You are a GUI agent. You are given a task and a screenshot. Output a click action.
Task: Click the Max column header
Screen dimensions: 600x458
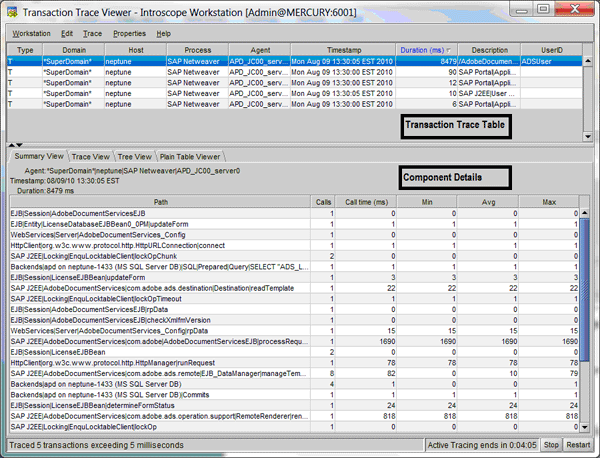click(x=548, y=201)
